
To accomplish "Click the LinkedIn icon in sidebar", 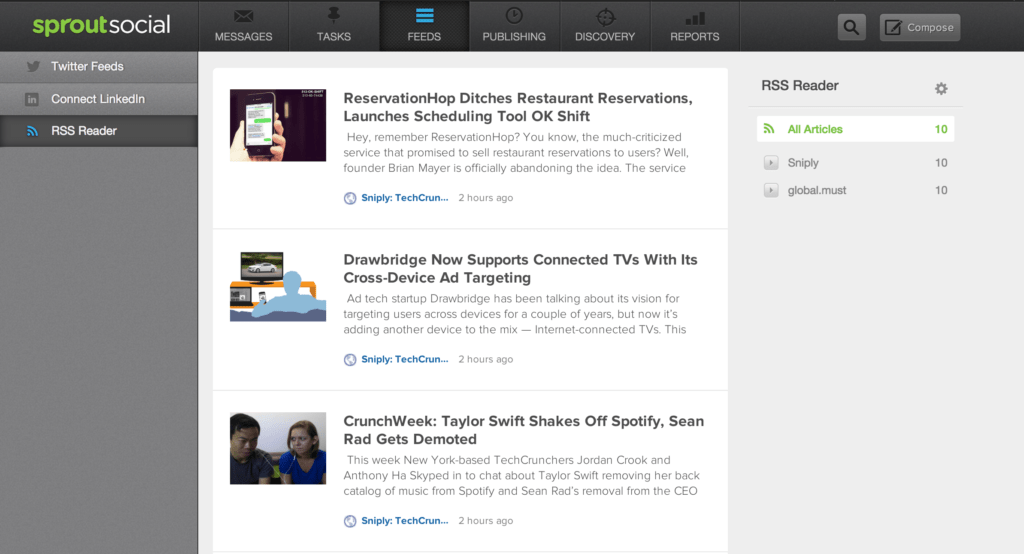I will [33, 99].
